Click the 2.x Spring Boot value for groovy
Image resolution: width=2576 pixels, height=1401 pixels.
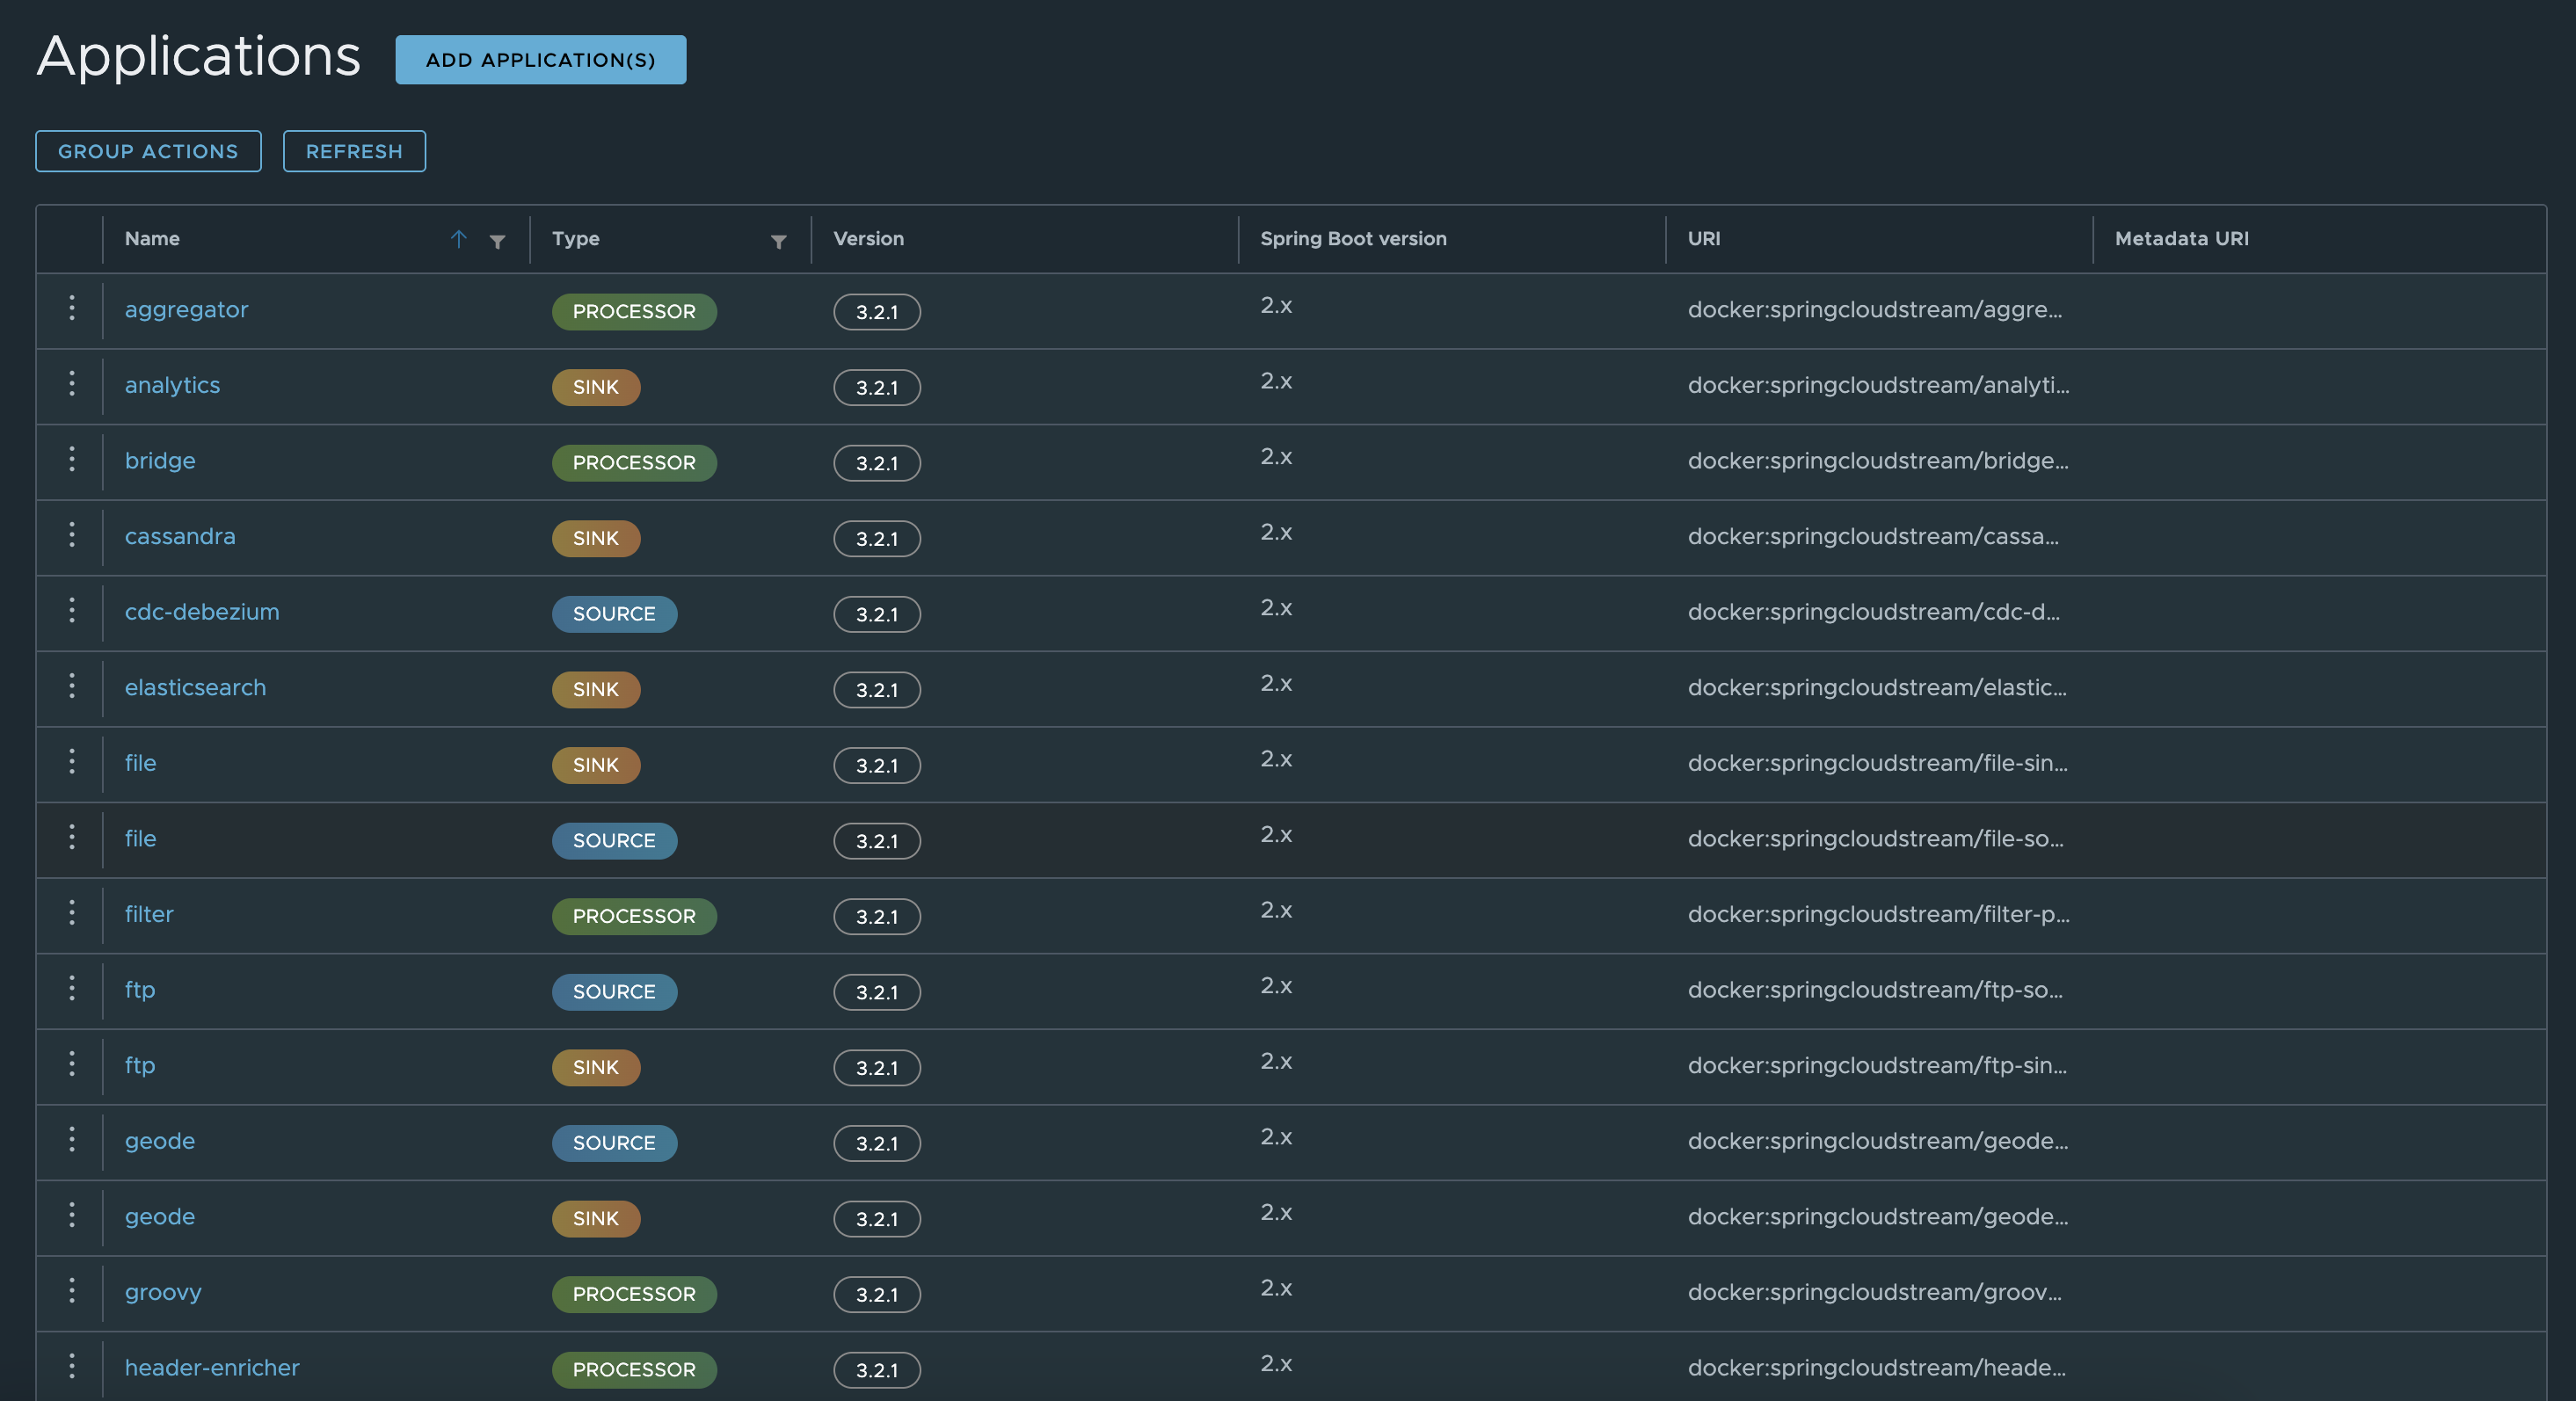1276,1288
